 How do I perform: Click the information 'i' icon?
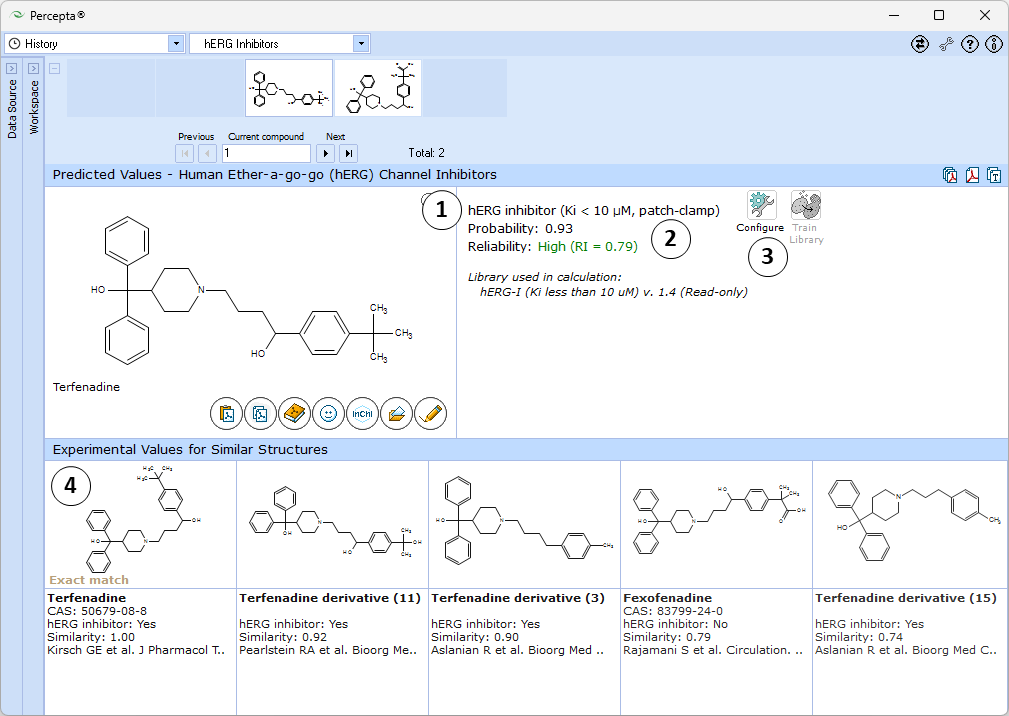tap(994, 44)
